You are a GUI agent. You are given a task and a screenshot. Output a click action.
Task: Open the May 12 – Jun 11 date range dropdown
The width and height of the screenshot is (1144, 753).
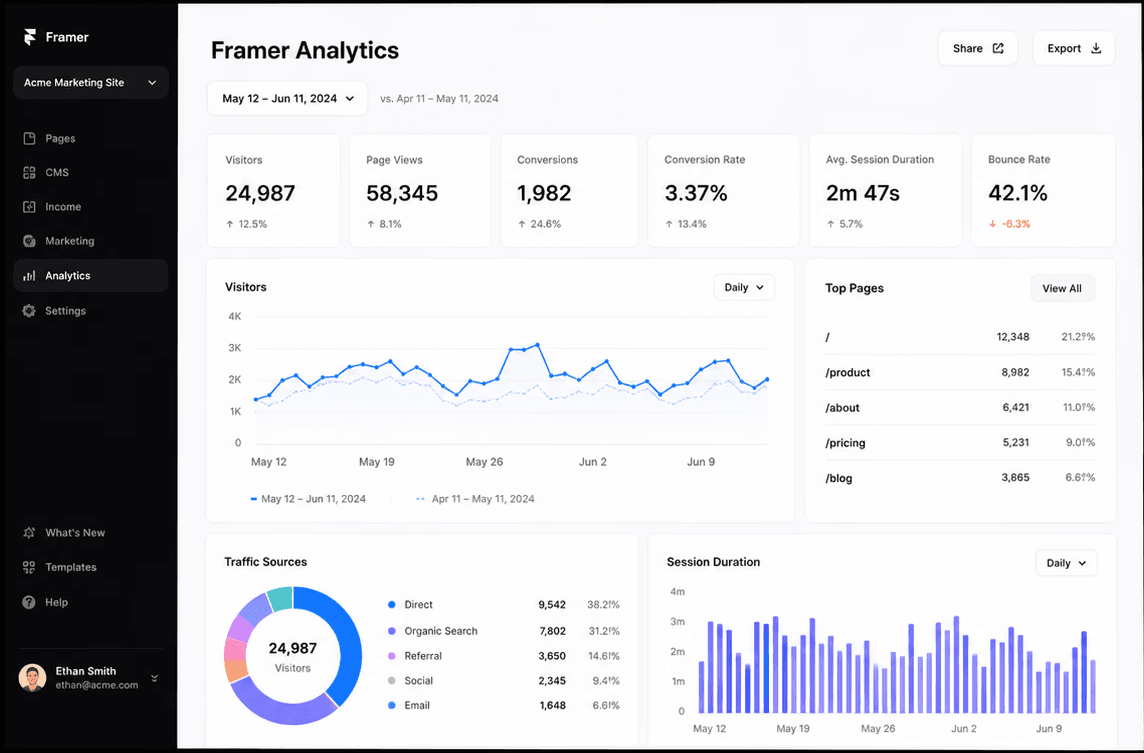287,99
